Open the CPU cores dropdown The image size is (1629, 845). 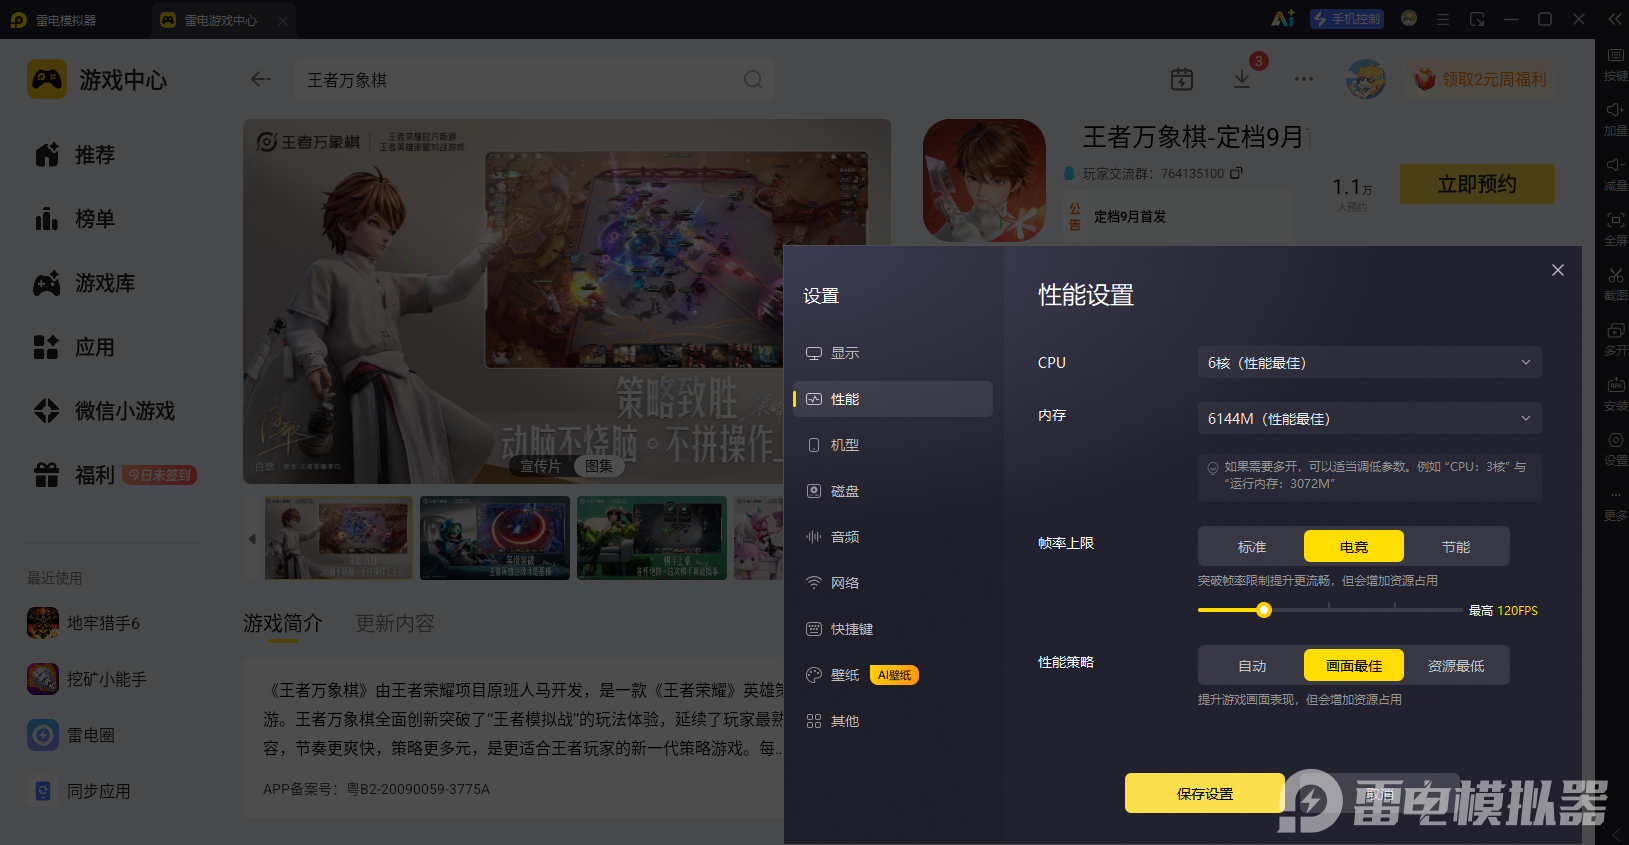click(1369, 363)
